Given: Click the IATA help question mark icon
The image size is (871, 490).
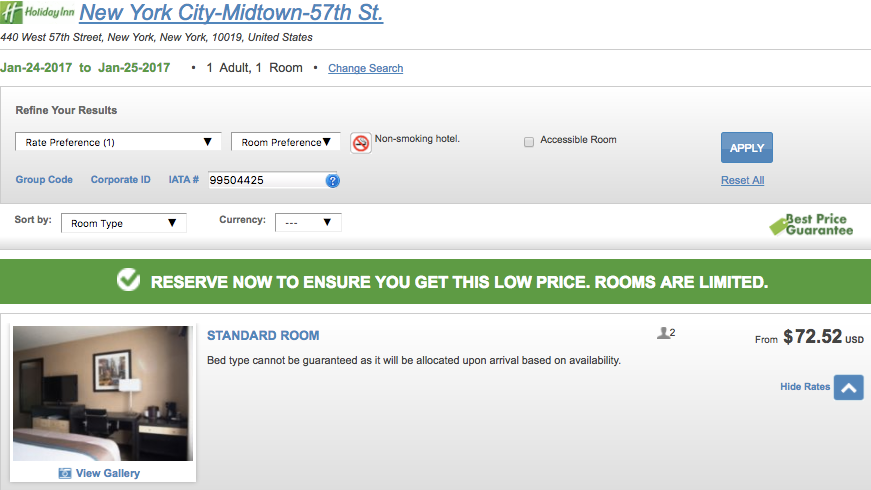Looking at the screenshot, I should [x=333, y=181].
